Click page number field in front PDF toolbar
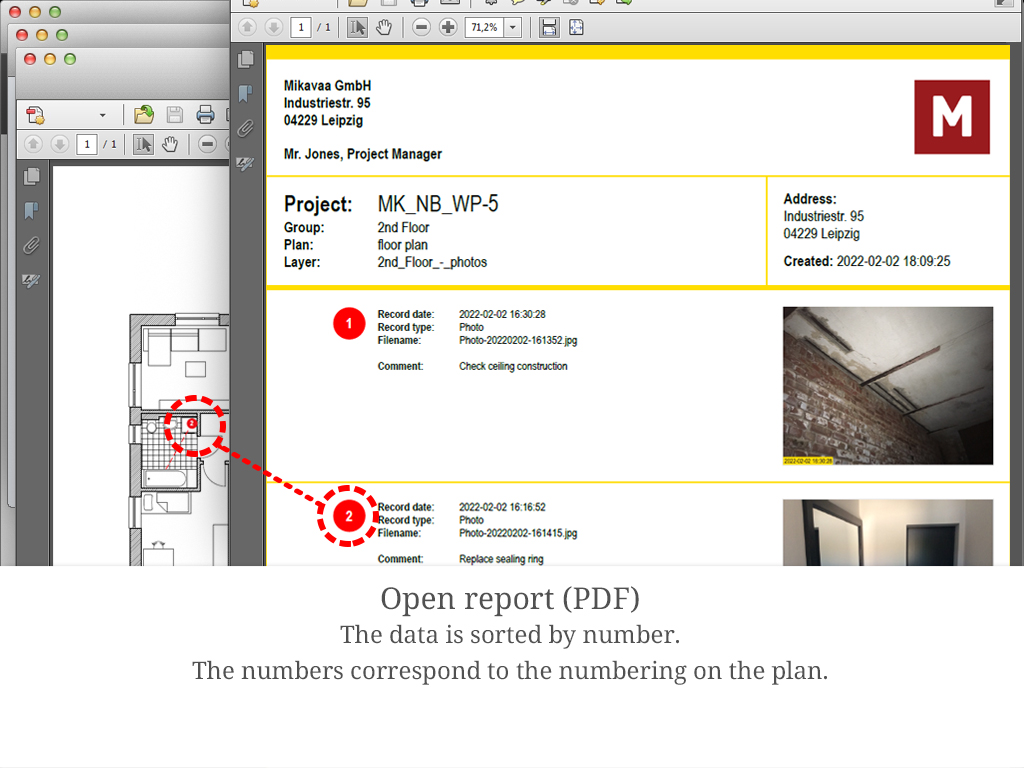This screenshot has width=1024, height=768. point(300,27)
